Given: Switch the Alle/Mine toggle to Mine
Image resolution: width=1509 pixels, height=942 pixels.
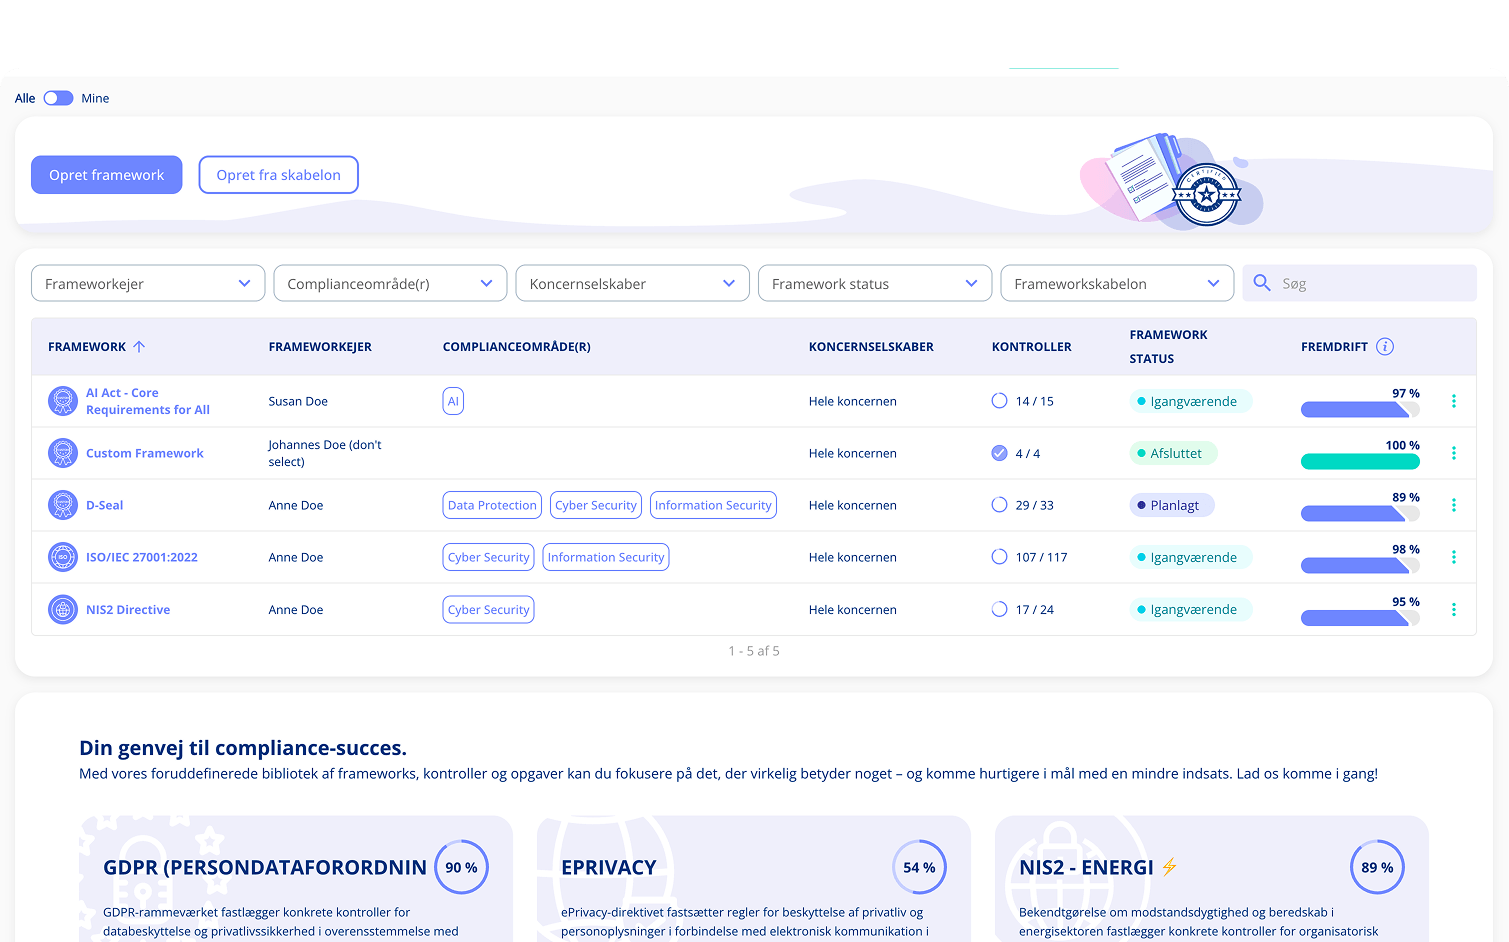Looking at the screenshot, I should tap(58, 98).
